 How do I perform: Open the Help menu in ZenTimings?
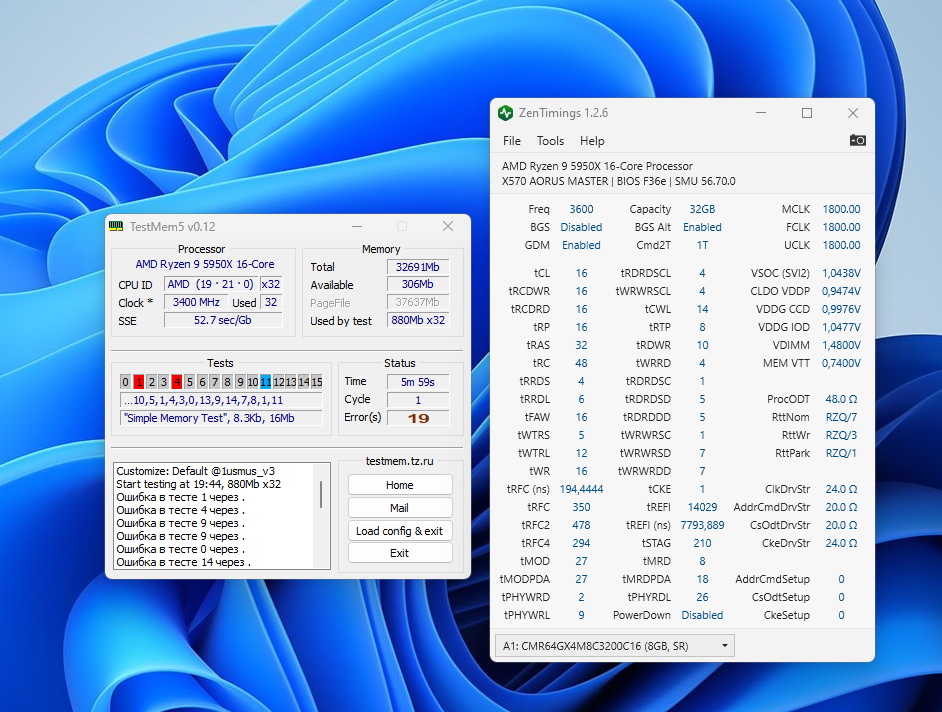pos(592,141)
